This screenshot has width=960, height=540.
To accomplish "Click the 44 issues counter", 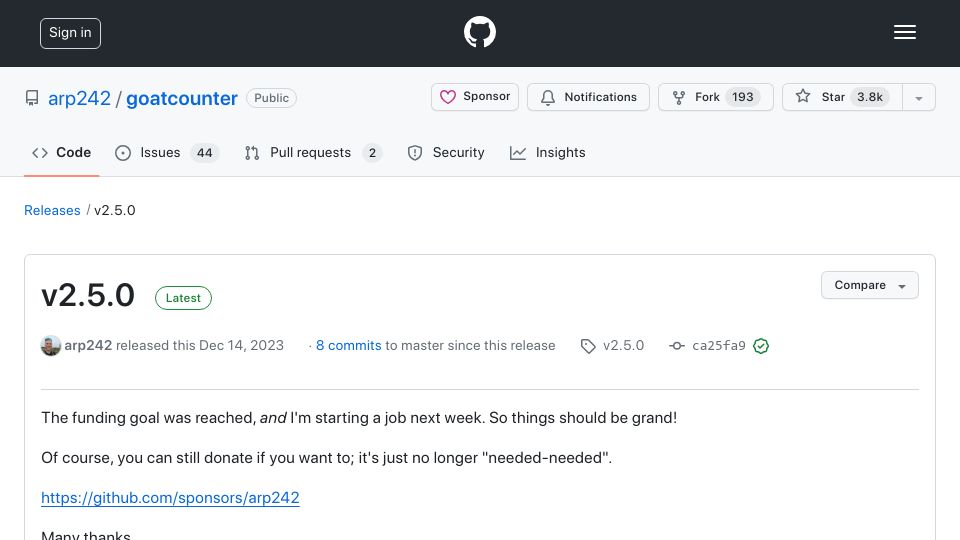I will coord(204,152).
